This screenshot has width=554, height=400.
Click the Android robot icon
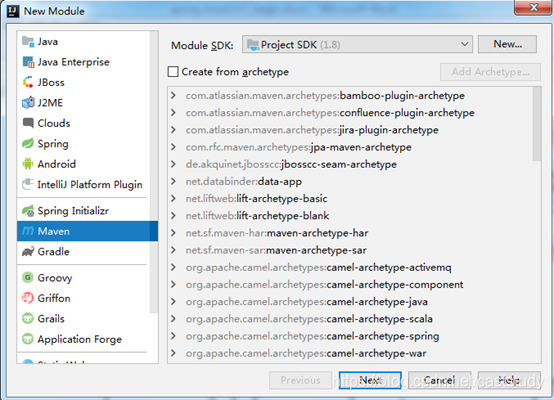pos(28,164)
